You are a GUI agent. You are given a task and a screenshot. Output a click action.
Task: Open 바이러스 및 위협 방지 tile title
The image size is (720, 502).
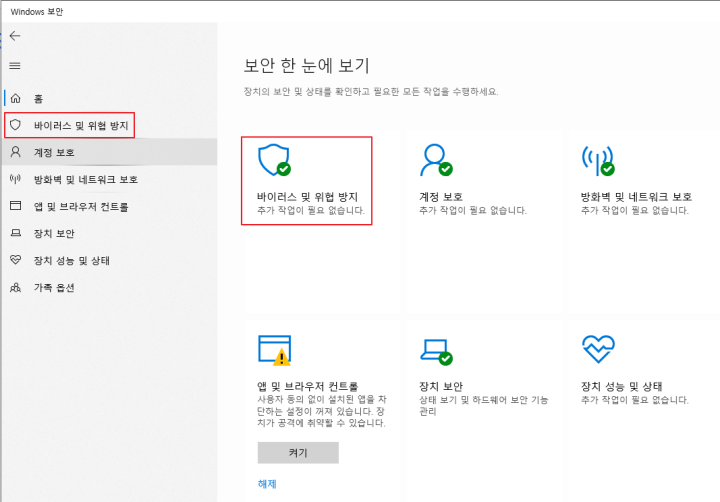click(x=307, y=197)
